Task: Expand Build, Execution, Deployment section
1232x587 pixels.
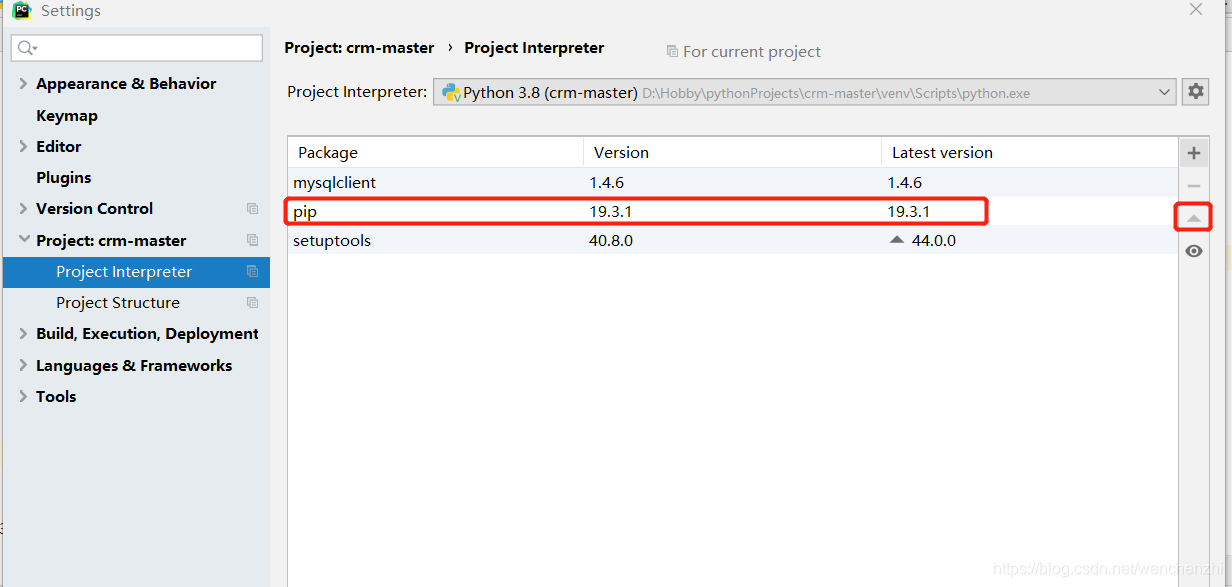Action: pyautogui.click(x=23, y=334)
